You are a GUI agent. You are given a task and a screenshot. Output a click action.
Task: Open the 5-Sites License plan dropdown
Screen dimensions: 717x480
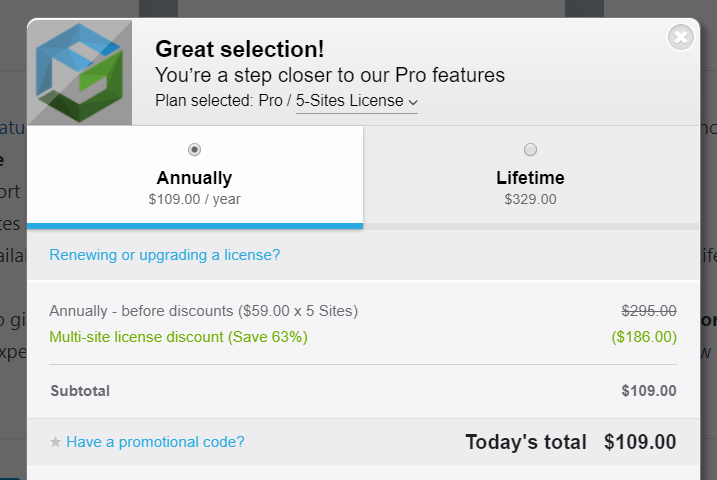[x=357, y=101]
